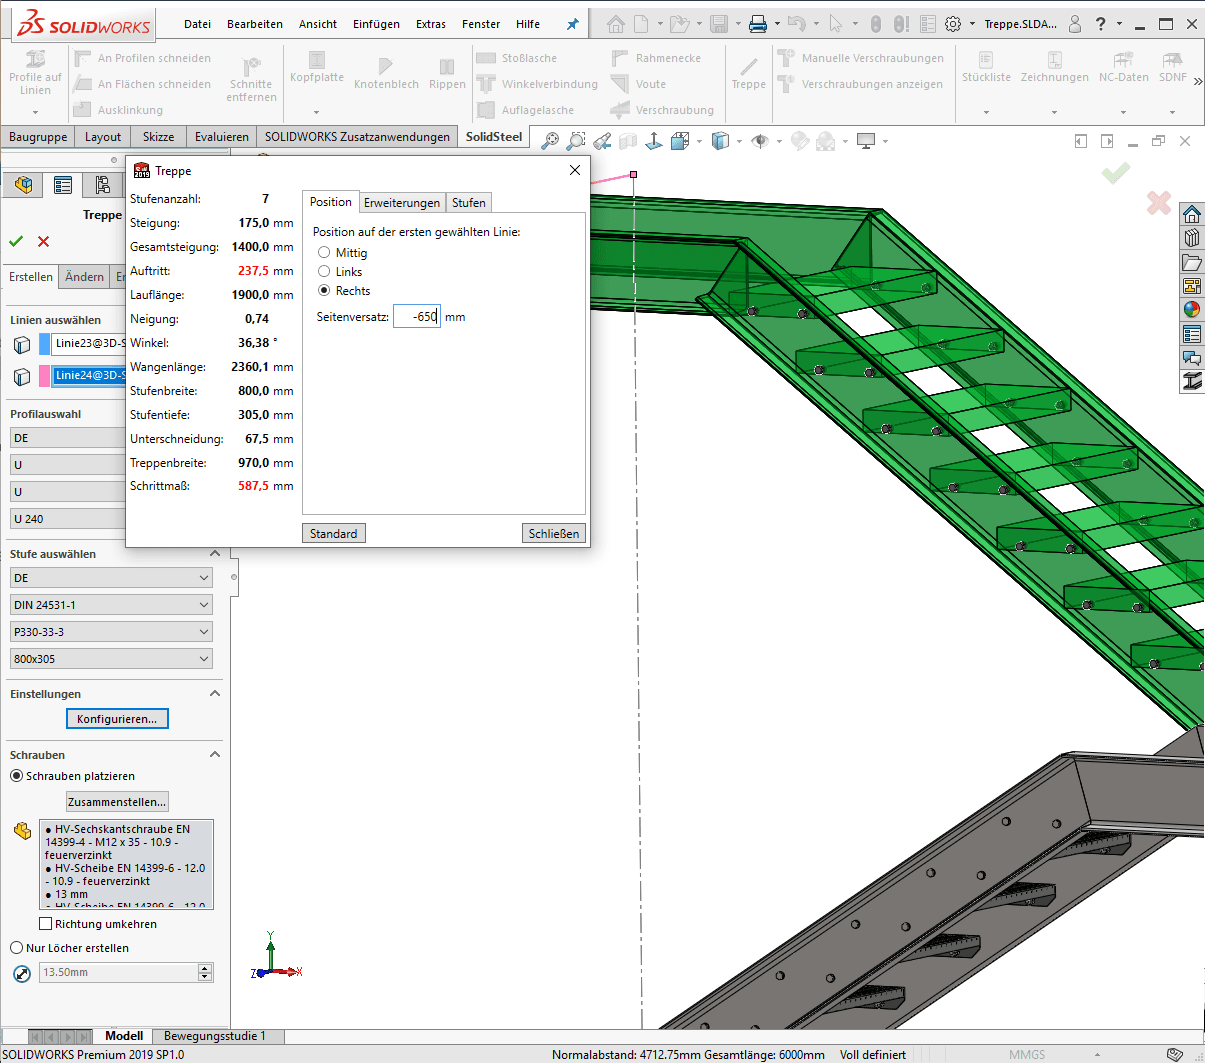Select the Rechts radio button
Image resolution: width=1205 pixels, height=1063 pixels.
point(324,291)
